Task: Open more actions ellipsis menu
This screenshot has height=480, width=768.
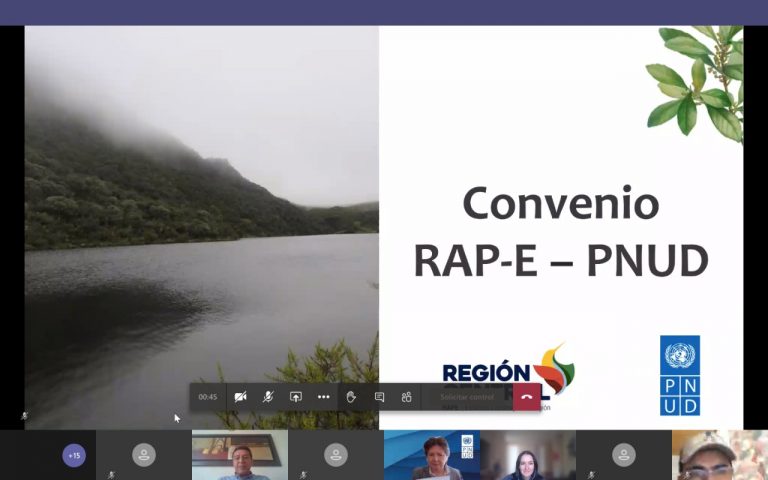Action: coord(323,397)
